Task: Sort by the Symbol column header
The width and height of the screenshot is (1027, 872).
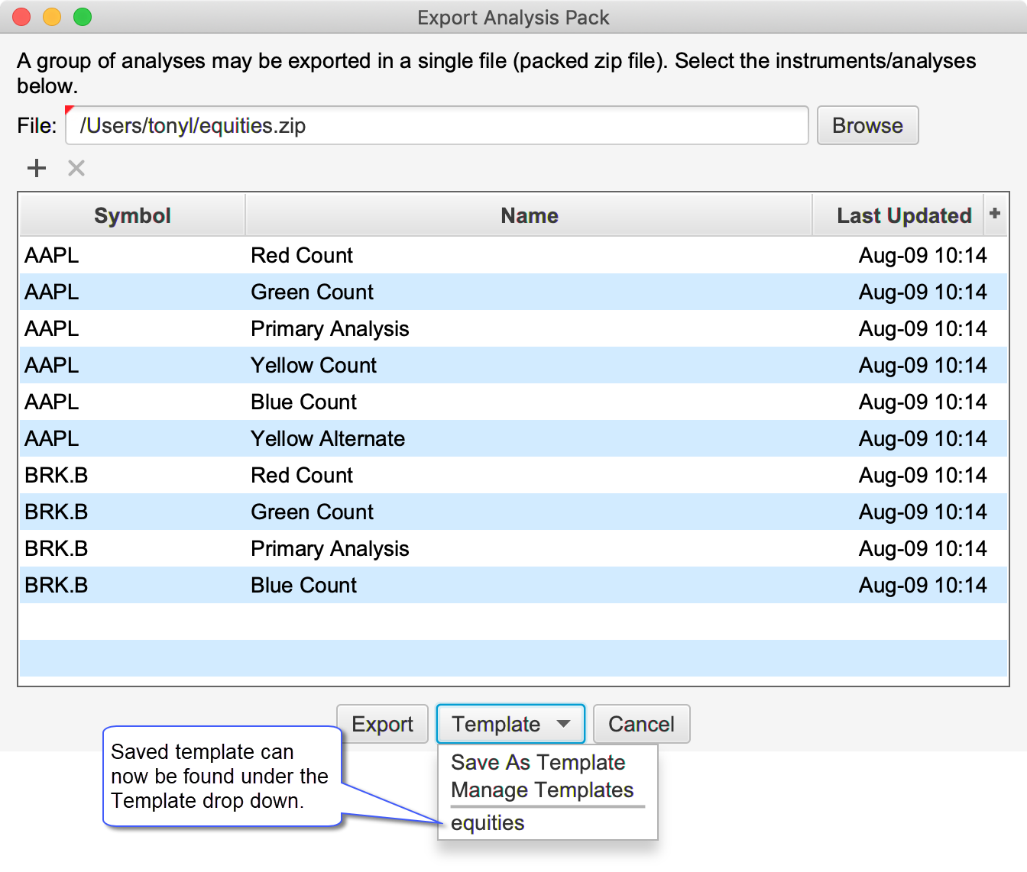Action: point(132,216)
